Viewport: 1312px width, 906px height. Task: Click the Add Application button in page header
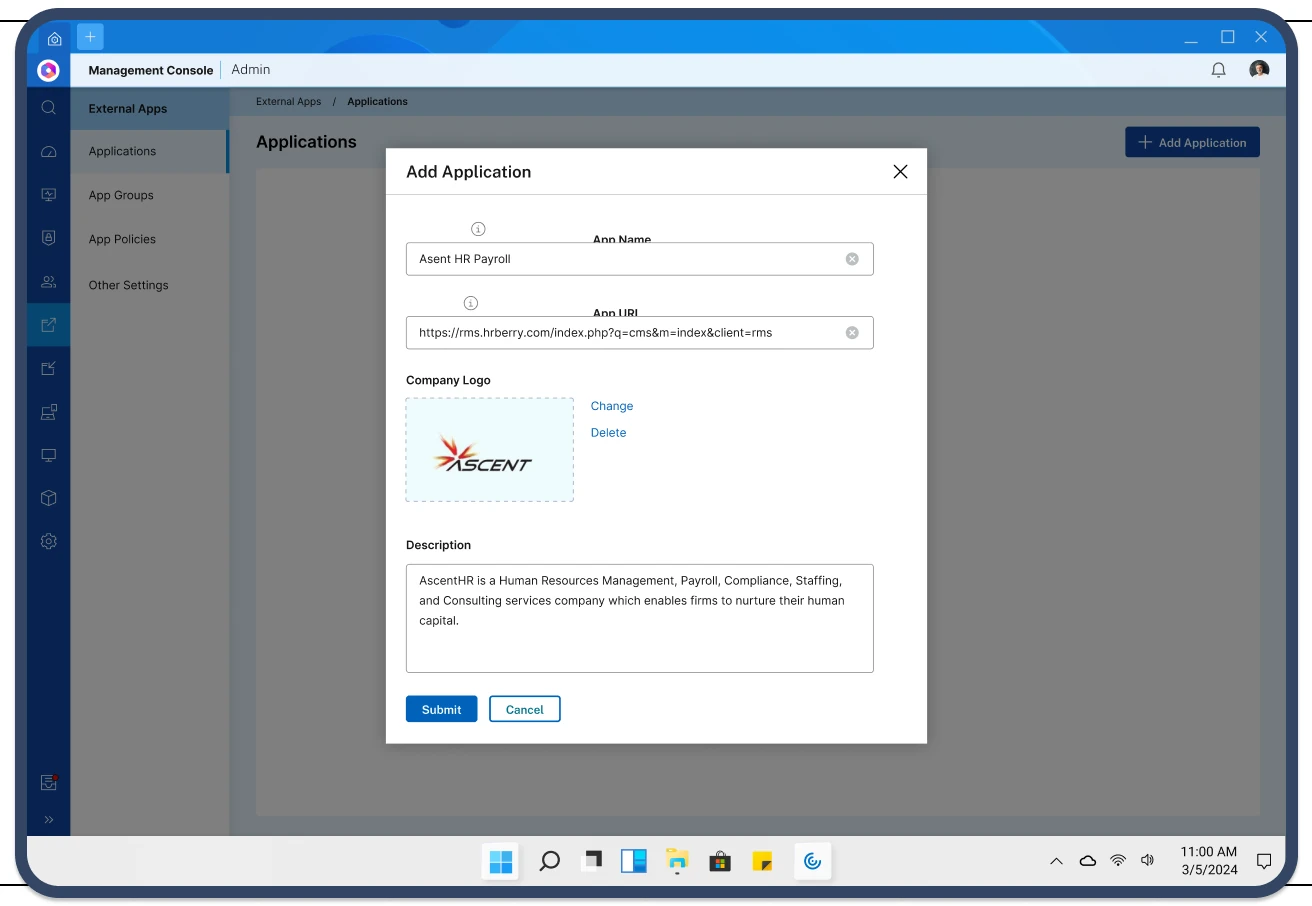[x=1192, y=142]
